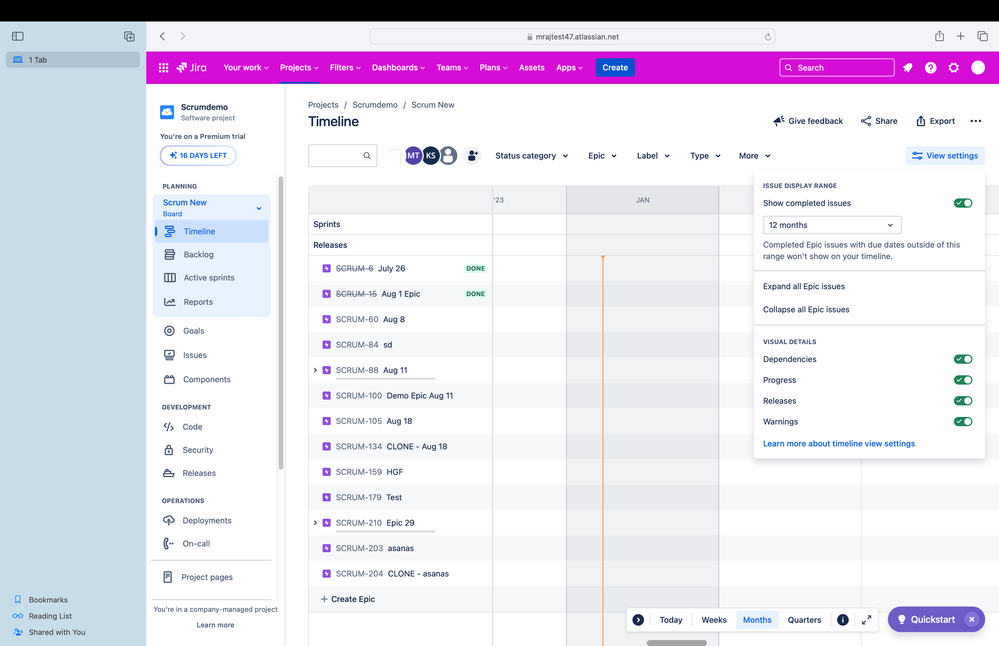The height and width of the screenshot is (646, 999).
Task: Go back in Safari browser
Action: [162, 36]
